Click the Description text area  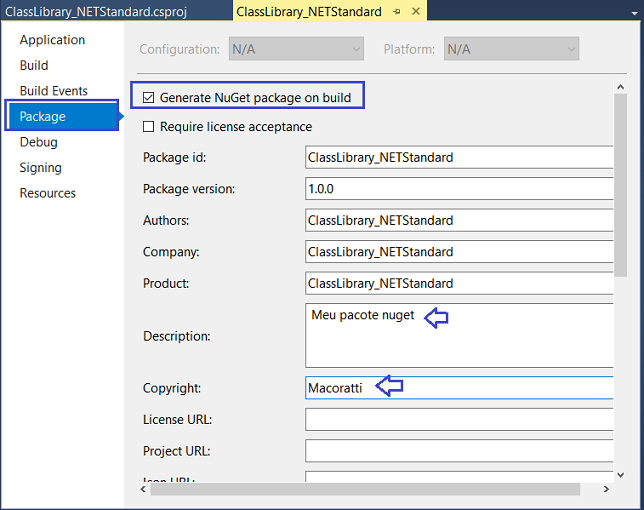point(459,335)
